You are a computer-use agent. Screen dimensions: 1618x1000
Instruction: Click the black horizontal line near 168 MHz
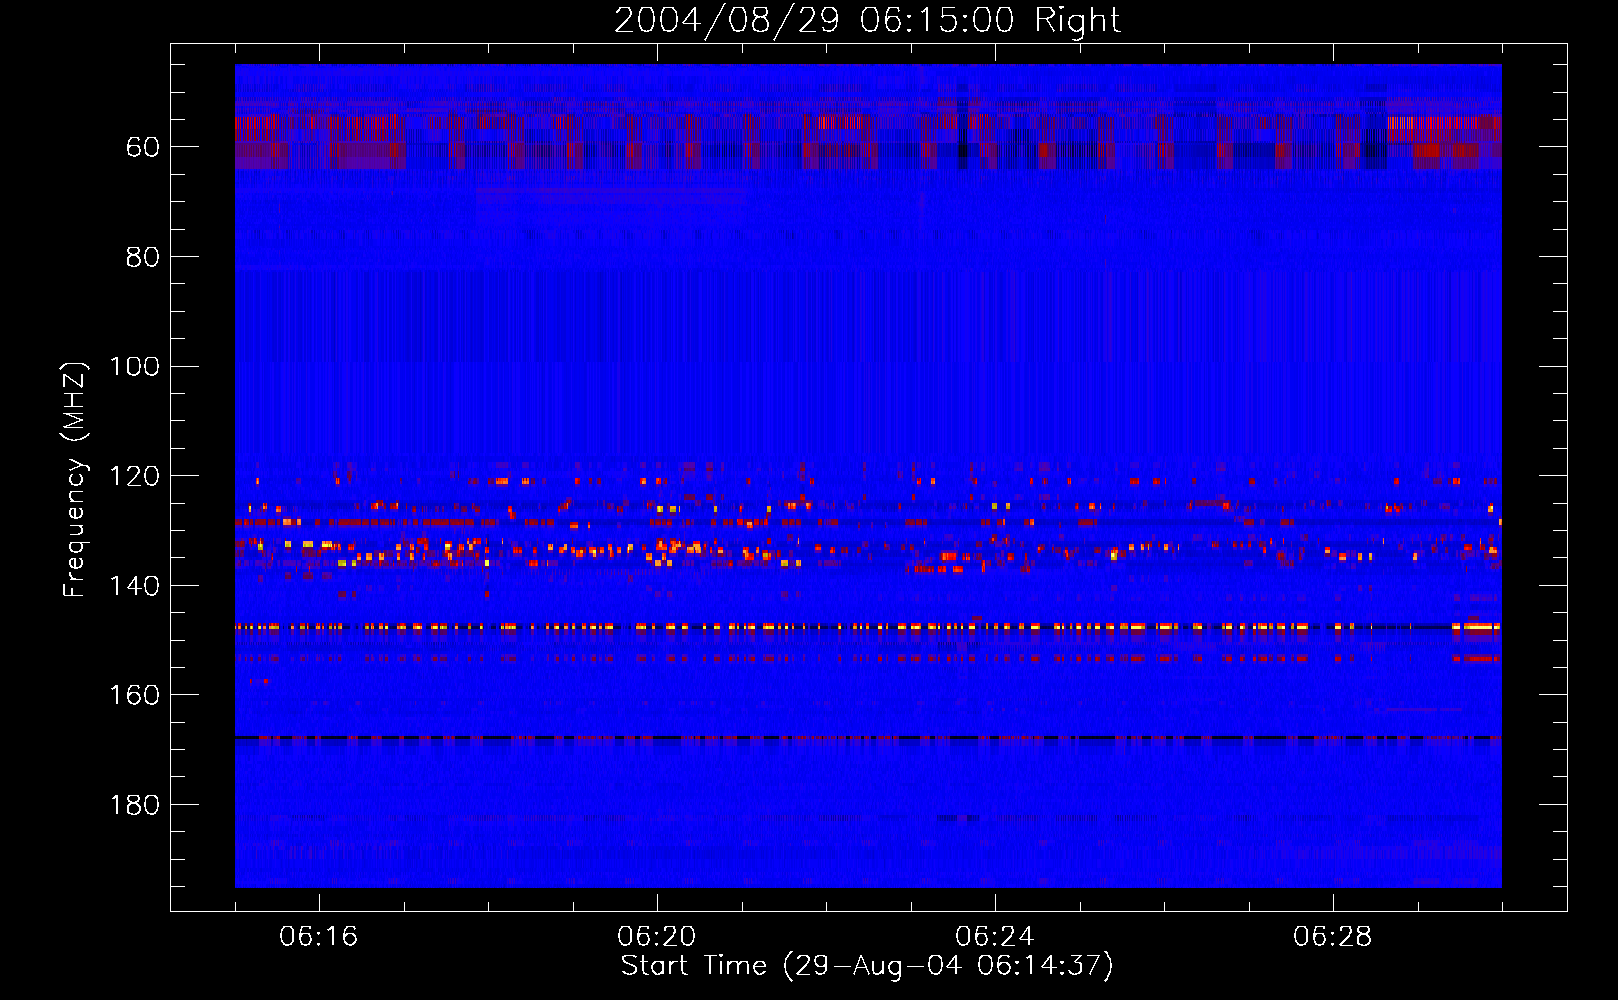[868, 738]
